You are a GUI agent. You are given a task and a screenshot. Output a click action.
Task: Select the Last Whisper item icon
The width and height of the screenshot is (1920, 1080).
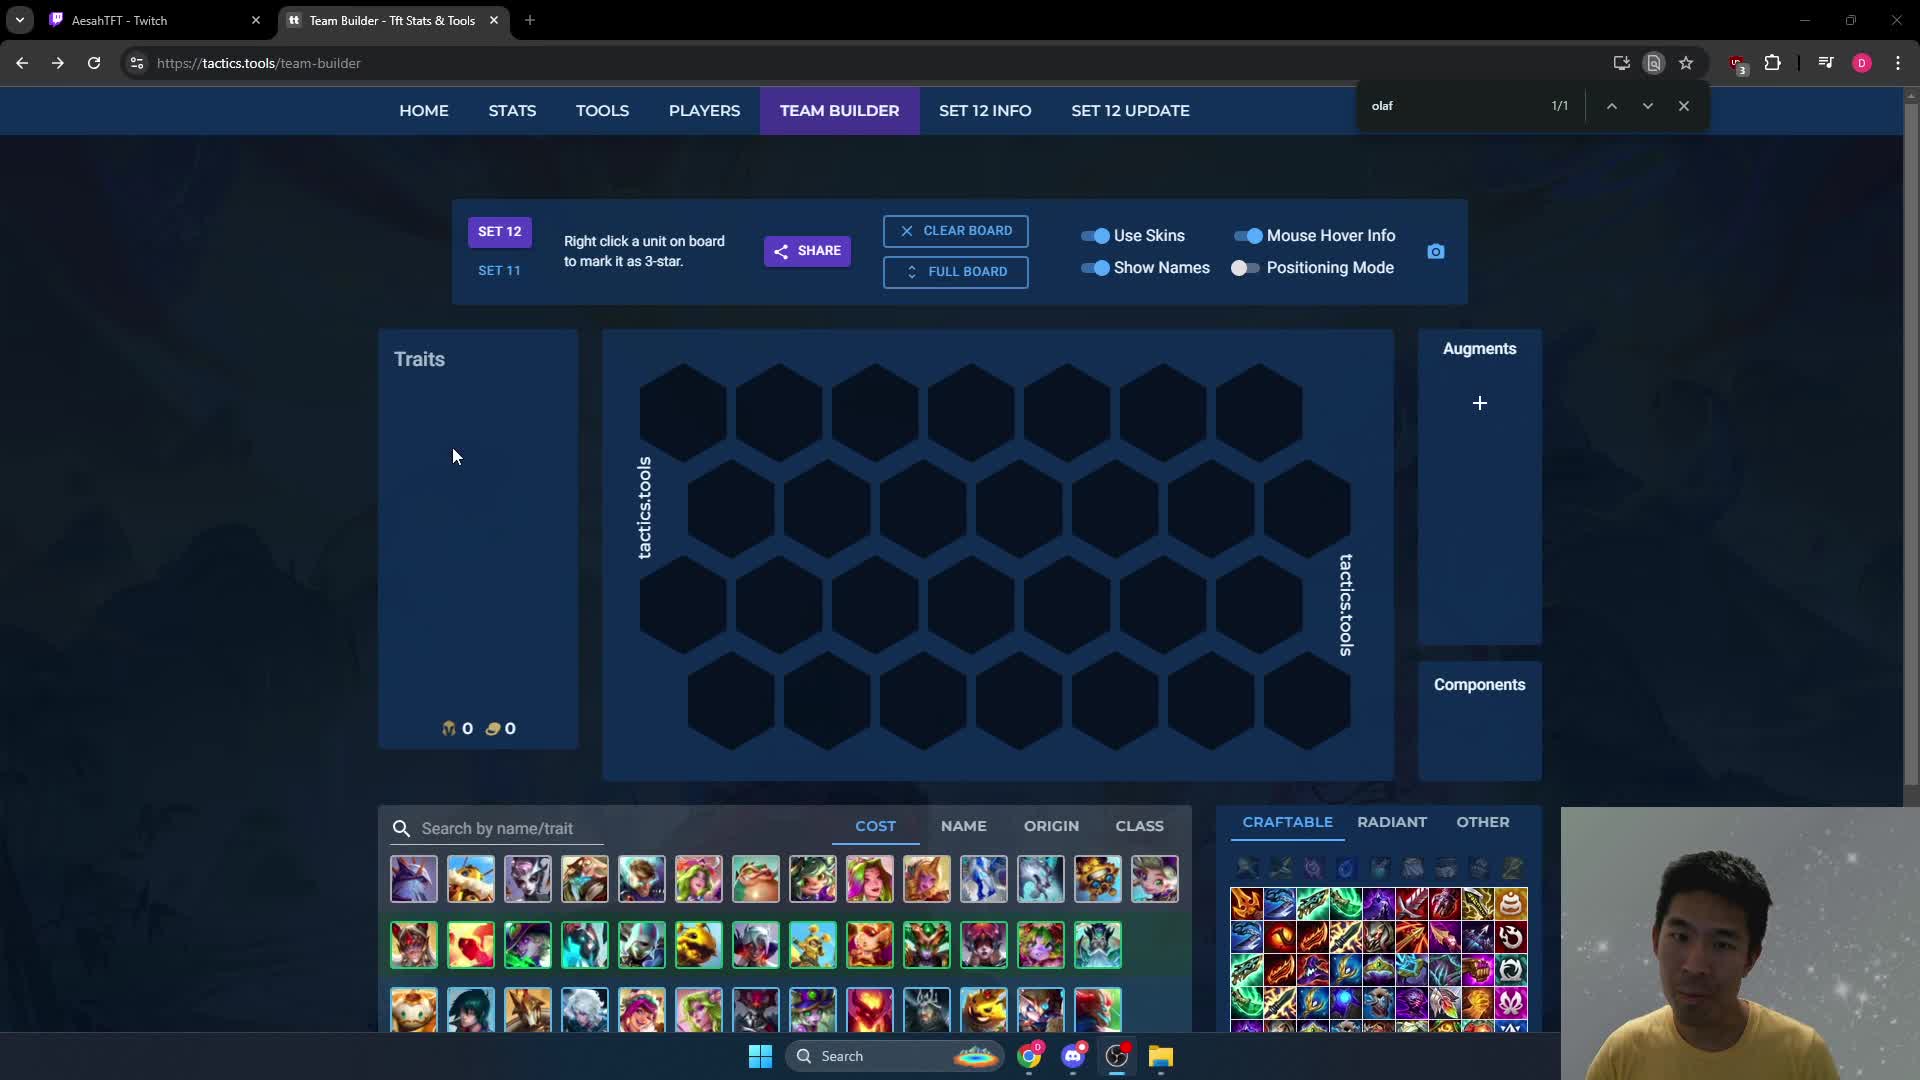coord(1478,936)
